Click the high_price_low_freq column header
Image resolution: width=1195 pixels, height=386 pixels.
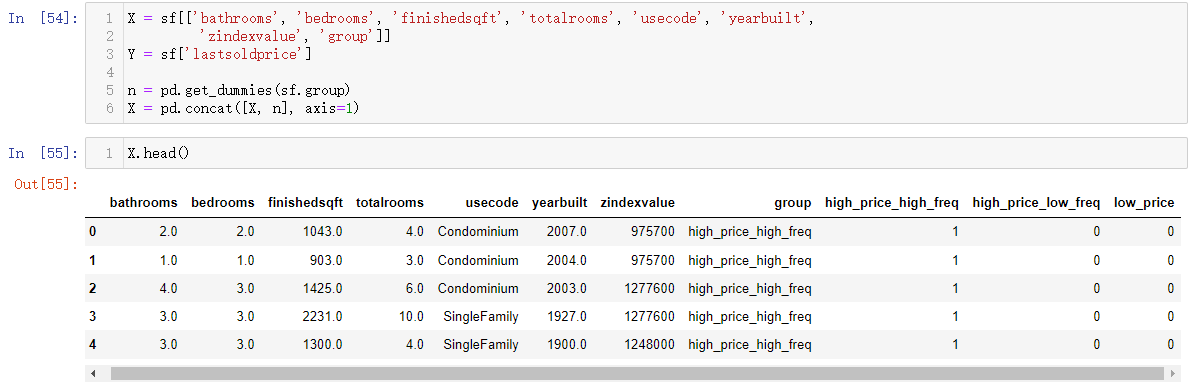point(1036,203)
